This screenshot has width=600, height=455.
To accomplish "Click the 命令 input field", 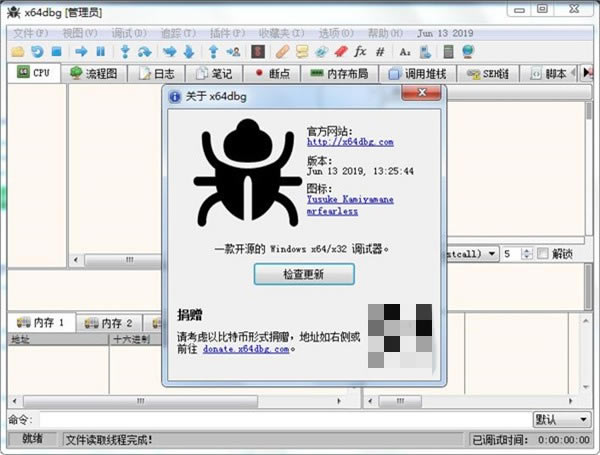I will pos(285,420).
